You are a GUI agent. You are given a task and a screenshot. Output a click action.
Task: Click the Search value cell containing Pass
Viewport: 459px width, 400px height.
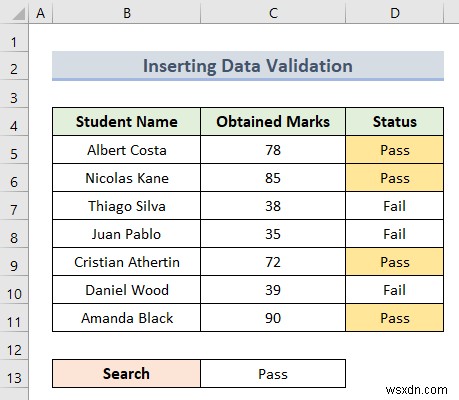tap(273, 373)
